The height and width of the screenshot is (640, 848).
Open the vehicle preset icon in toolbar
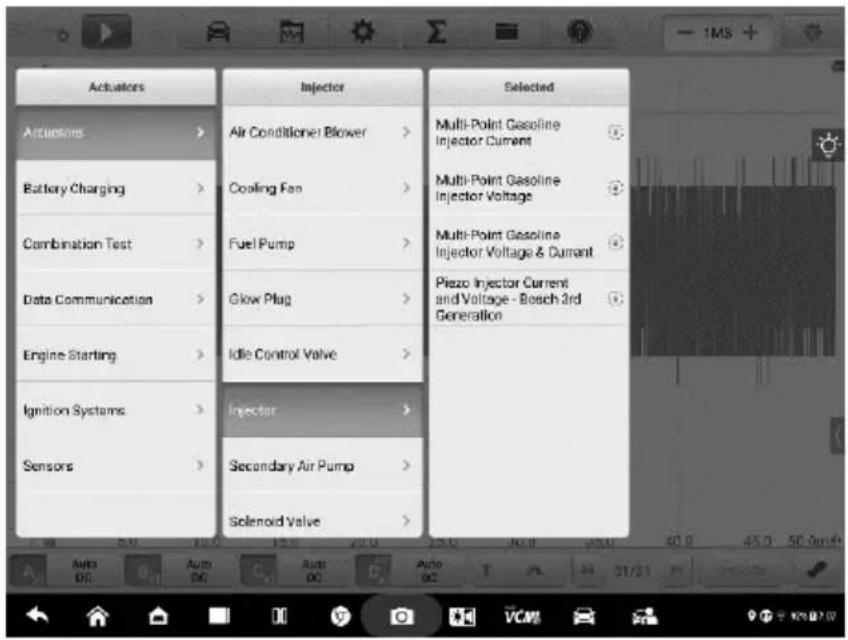[x=218, y=32]
